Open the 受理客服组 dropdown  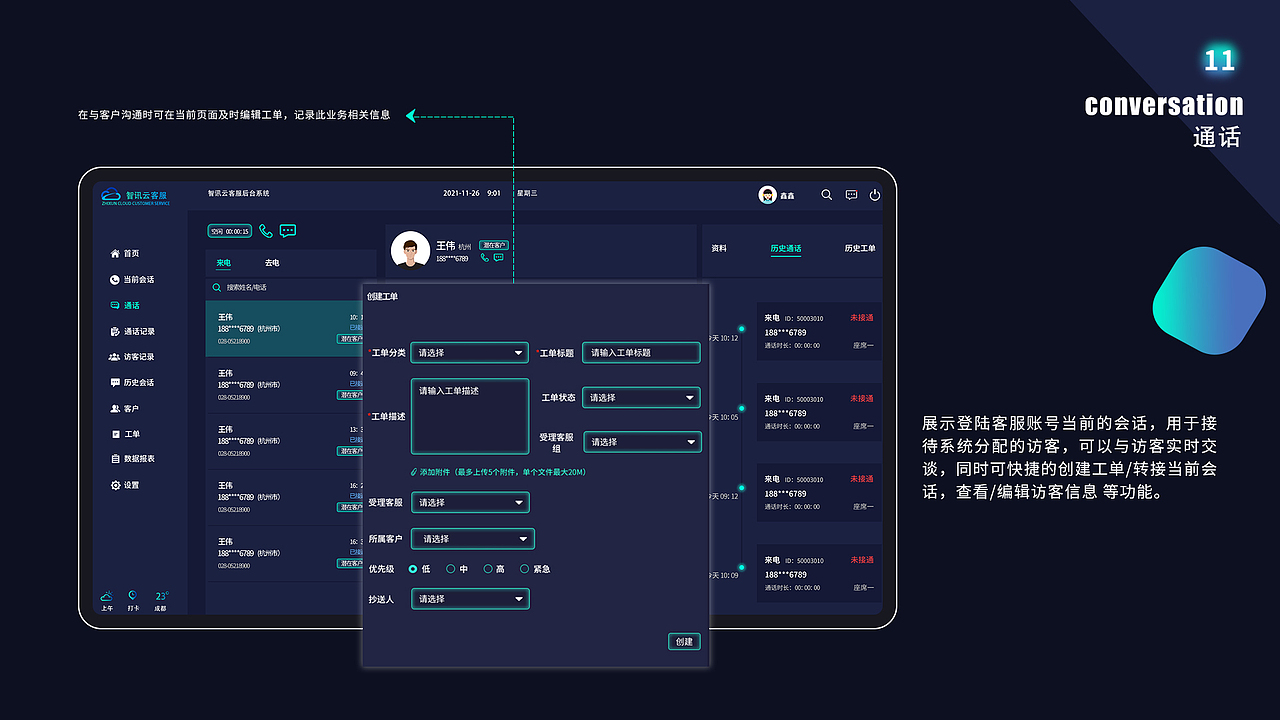pyautogui.click(x=643, y=442)
